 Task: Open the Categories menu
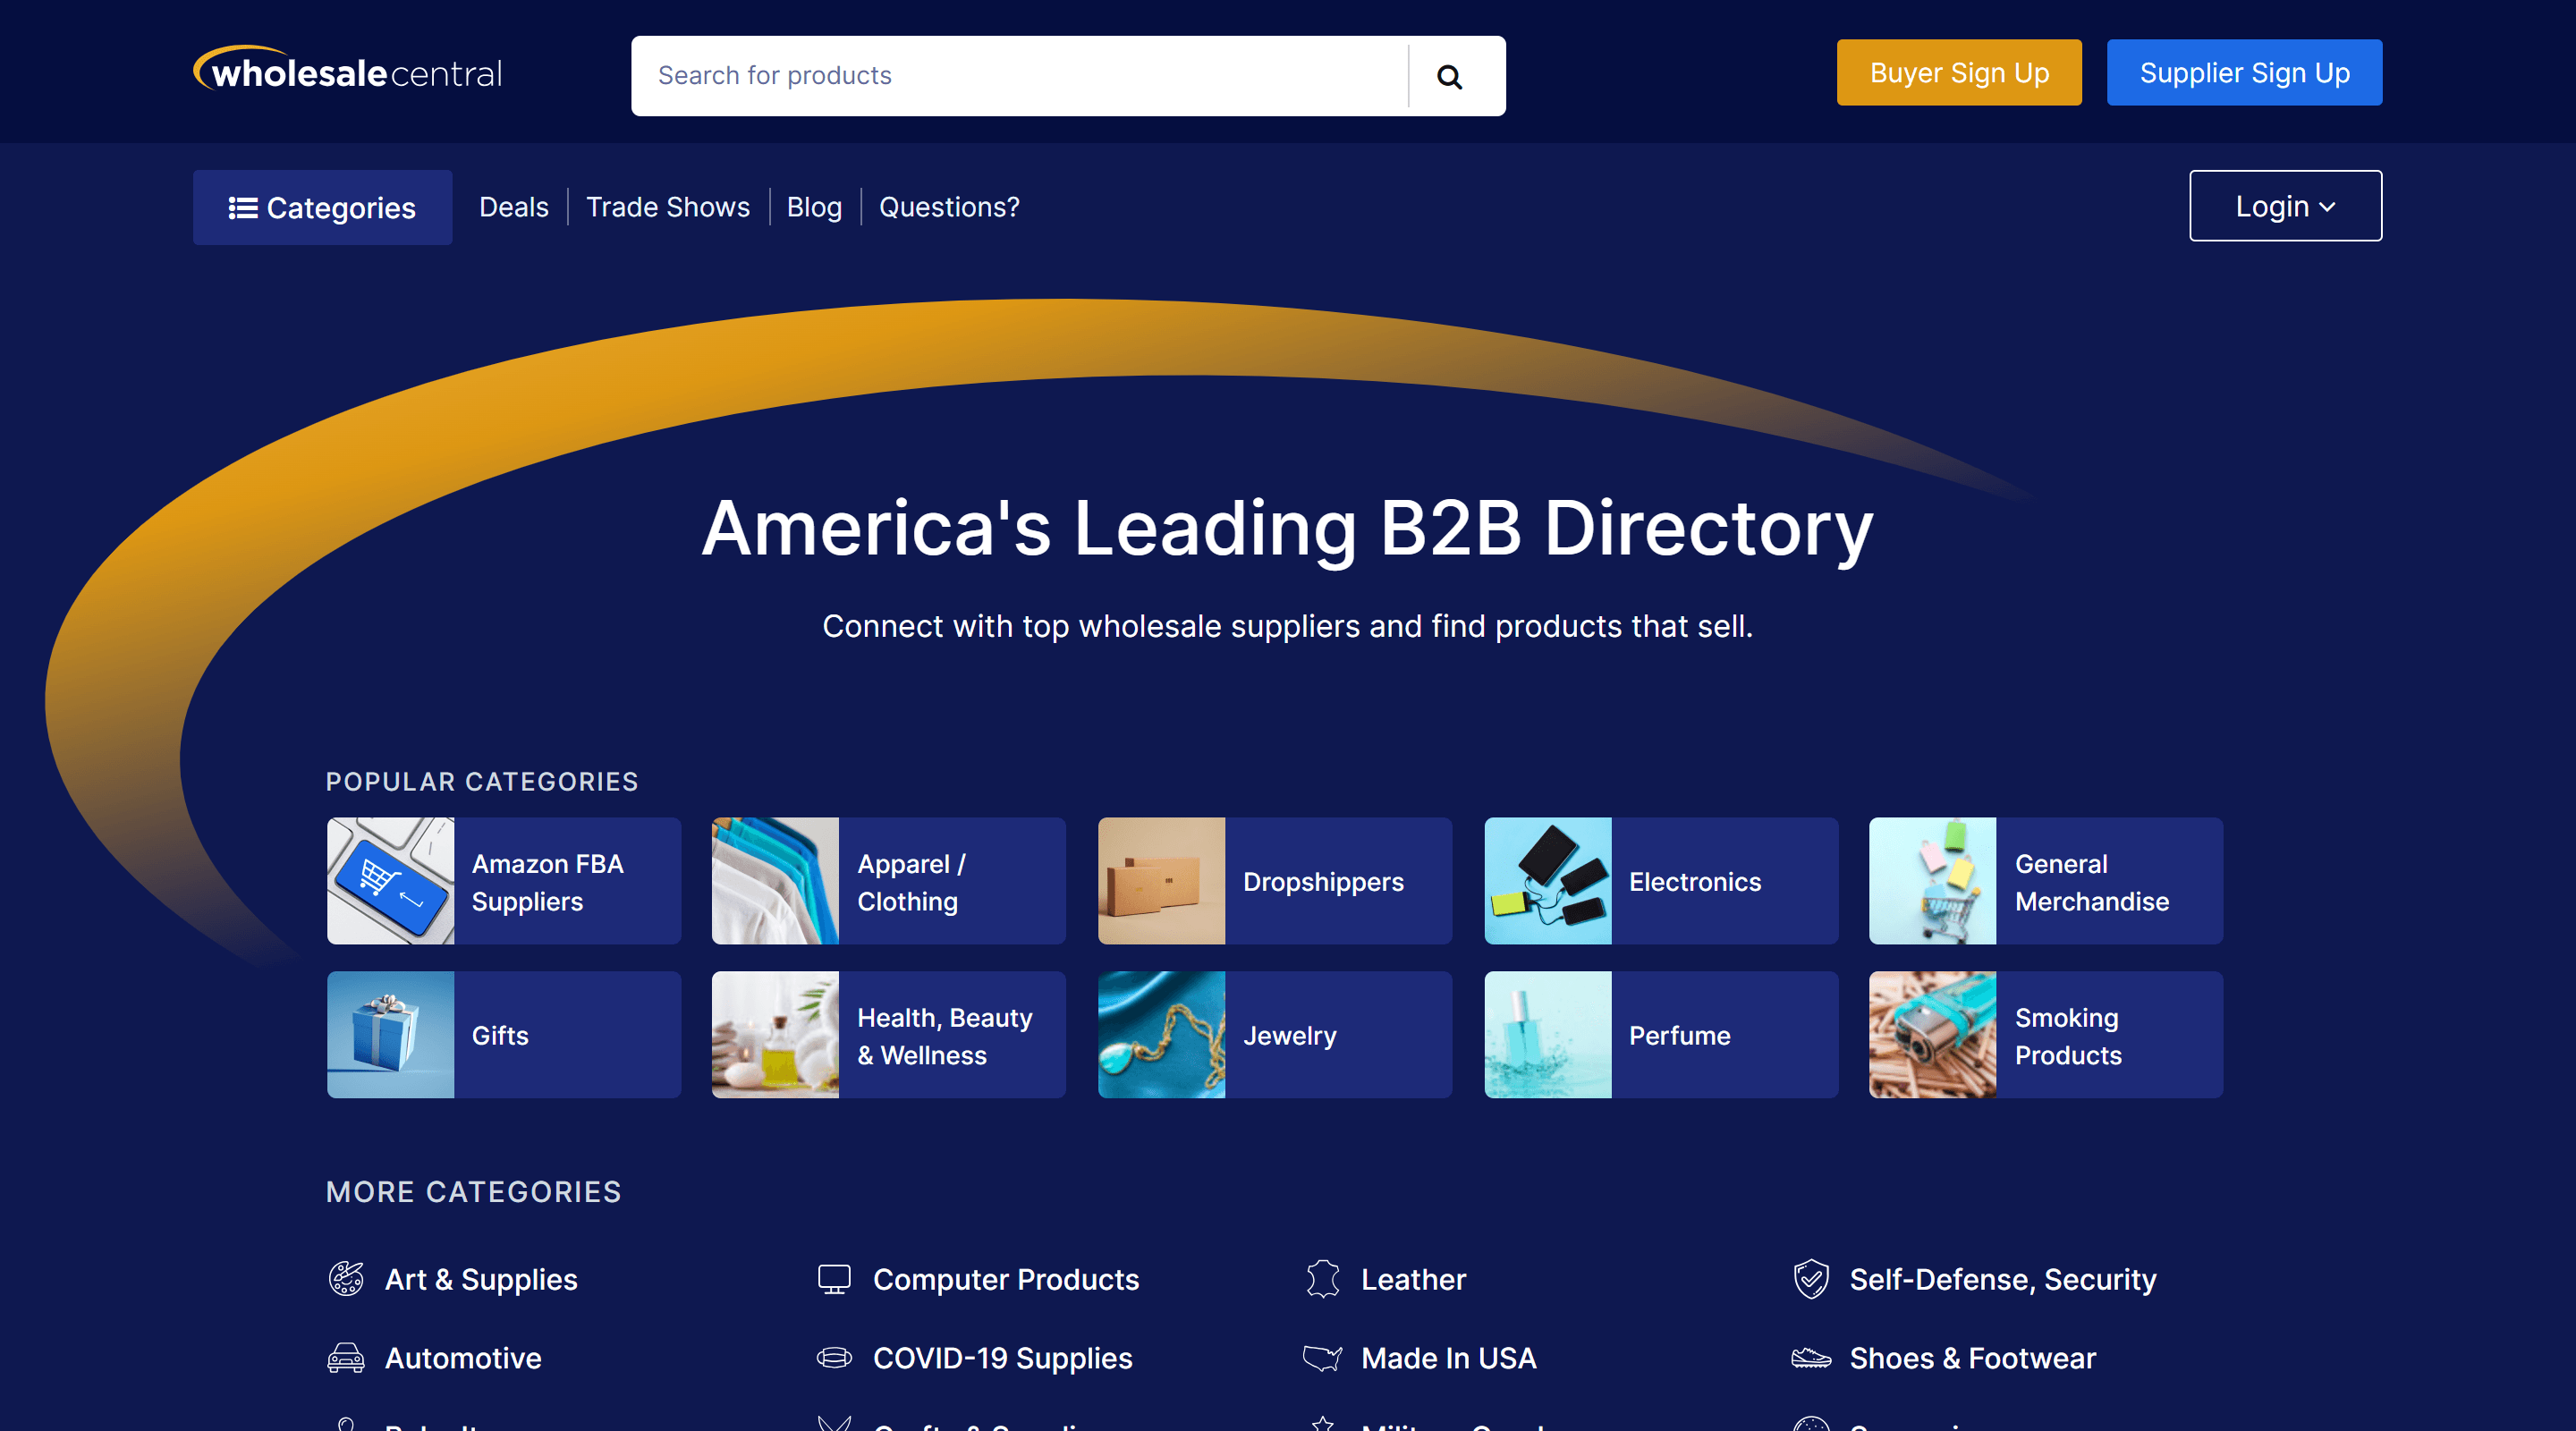click(322, 207)
